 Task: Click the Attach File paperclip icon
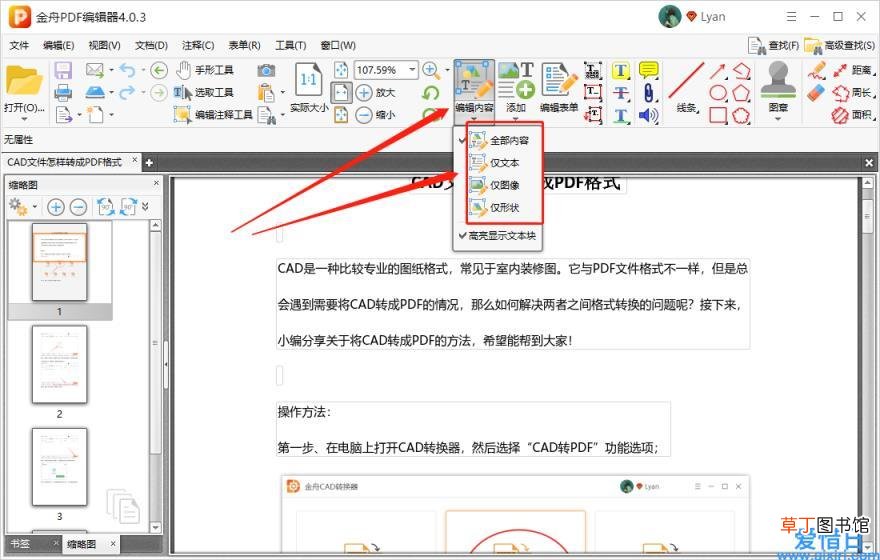[x=649, y=93]
